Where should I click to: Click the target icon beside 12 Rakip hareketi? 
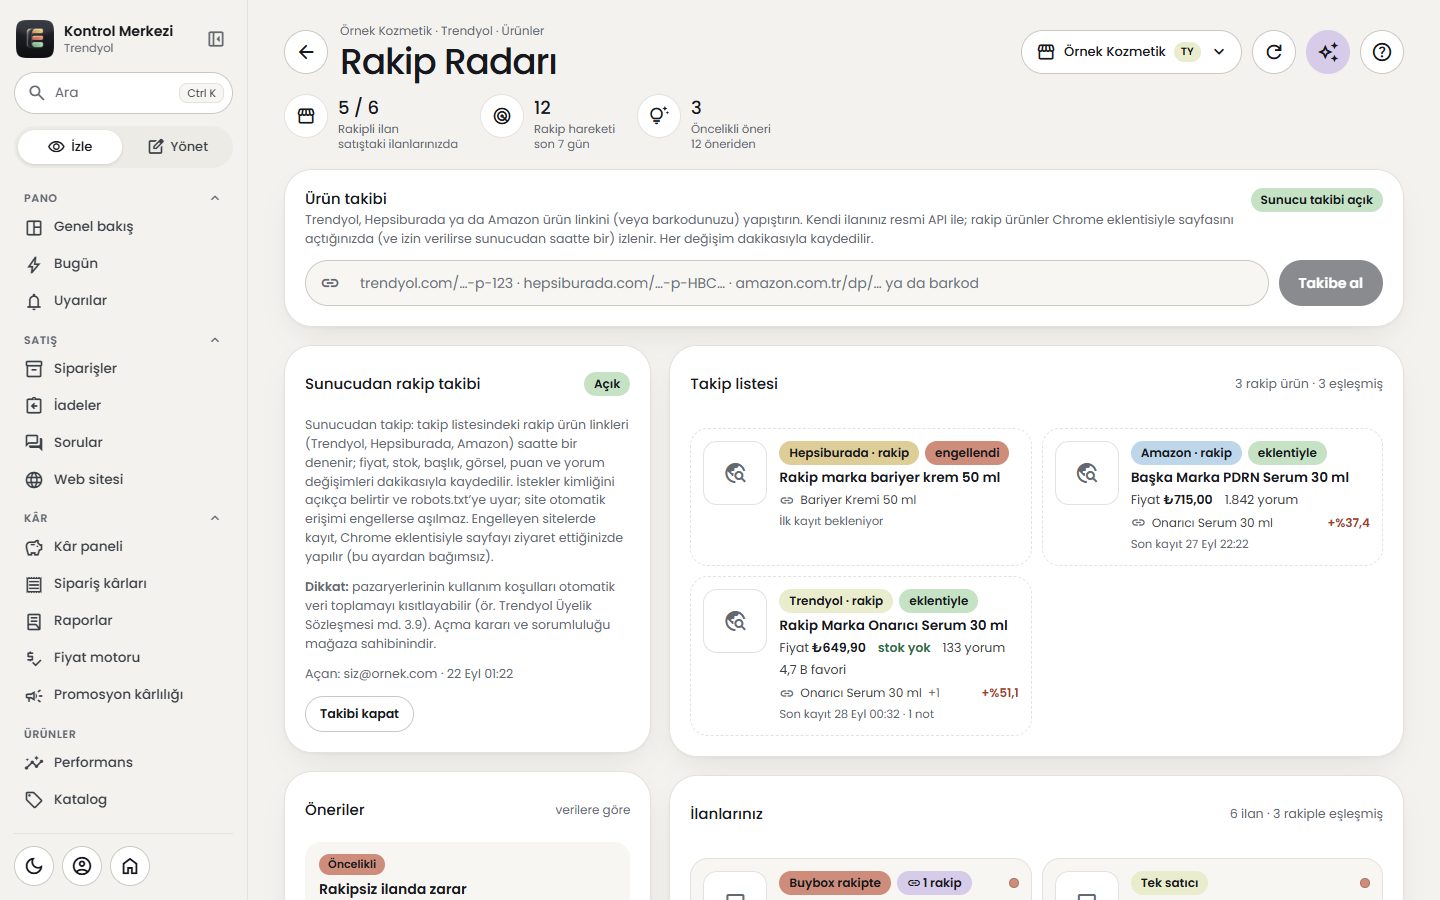(x=502, y=116)
